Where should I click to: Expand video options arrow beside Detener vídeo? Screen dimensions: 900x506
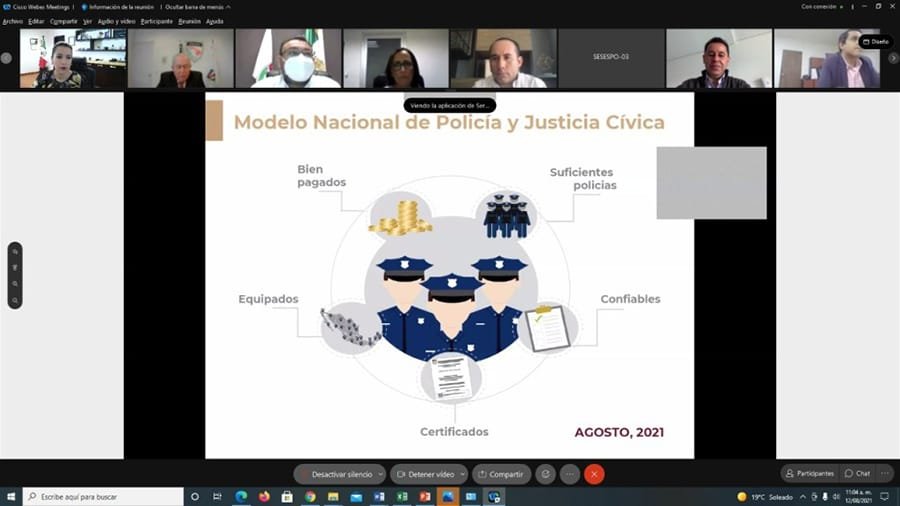(x=463, y=474)
